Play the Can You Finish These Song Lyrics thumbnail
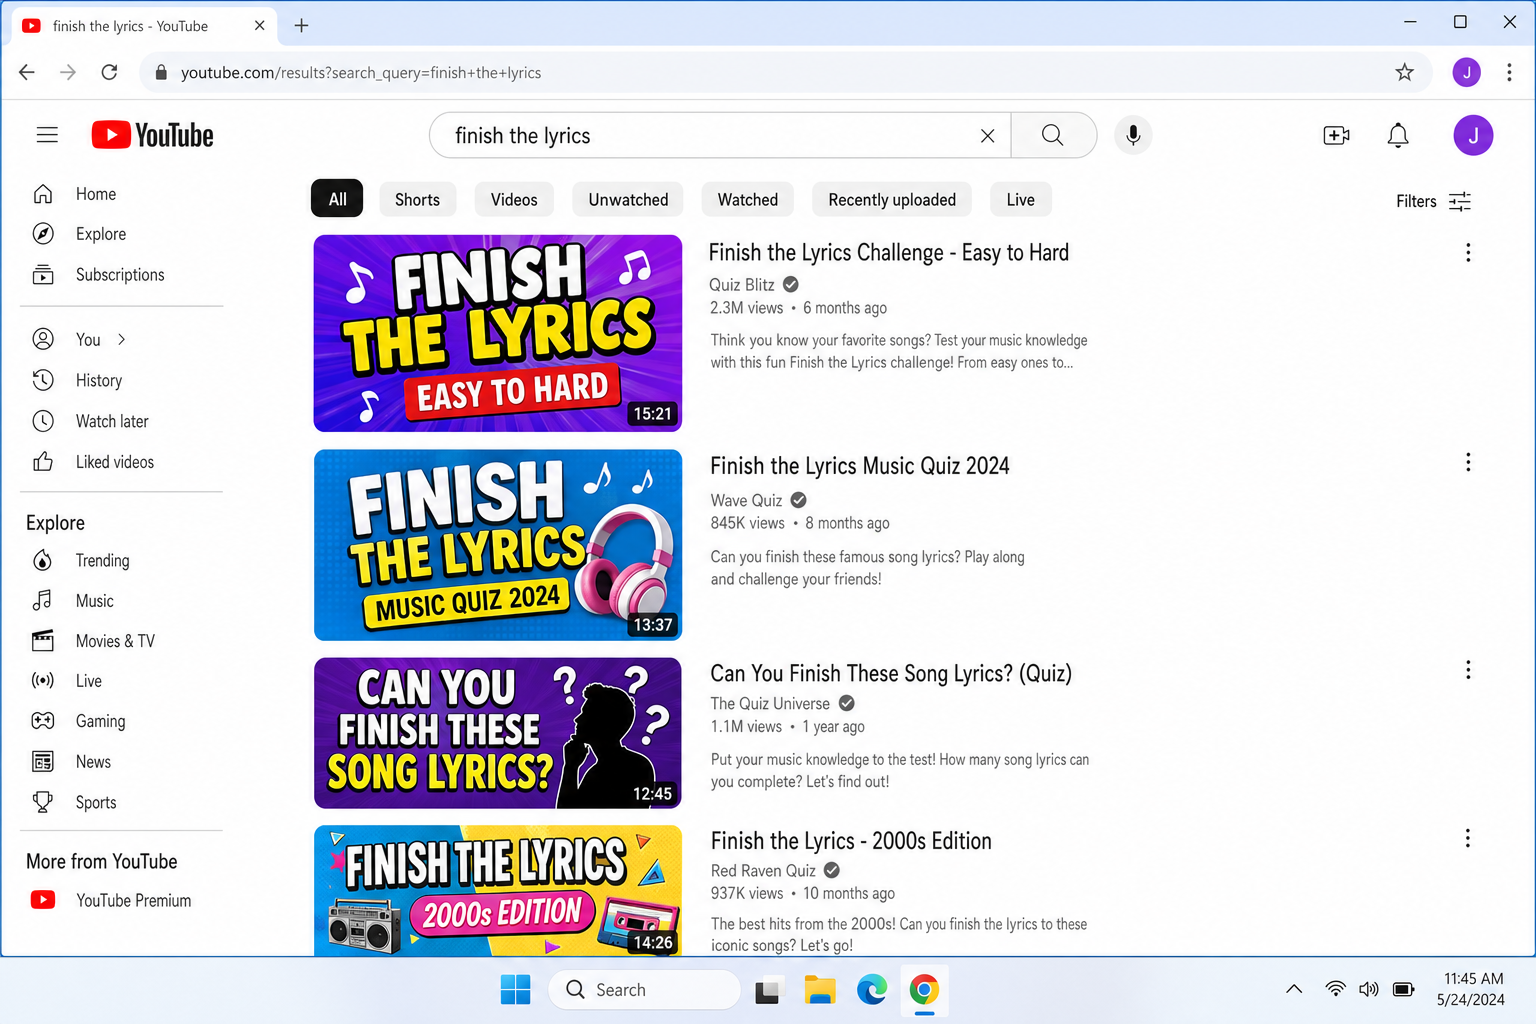This screenshot has width=1536, height=1024. click(x=498, y=733)
